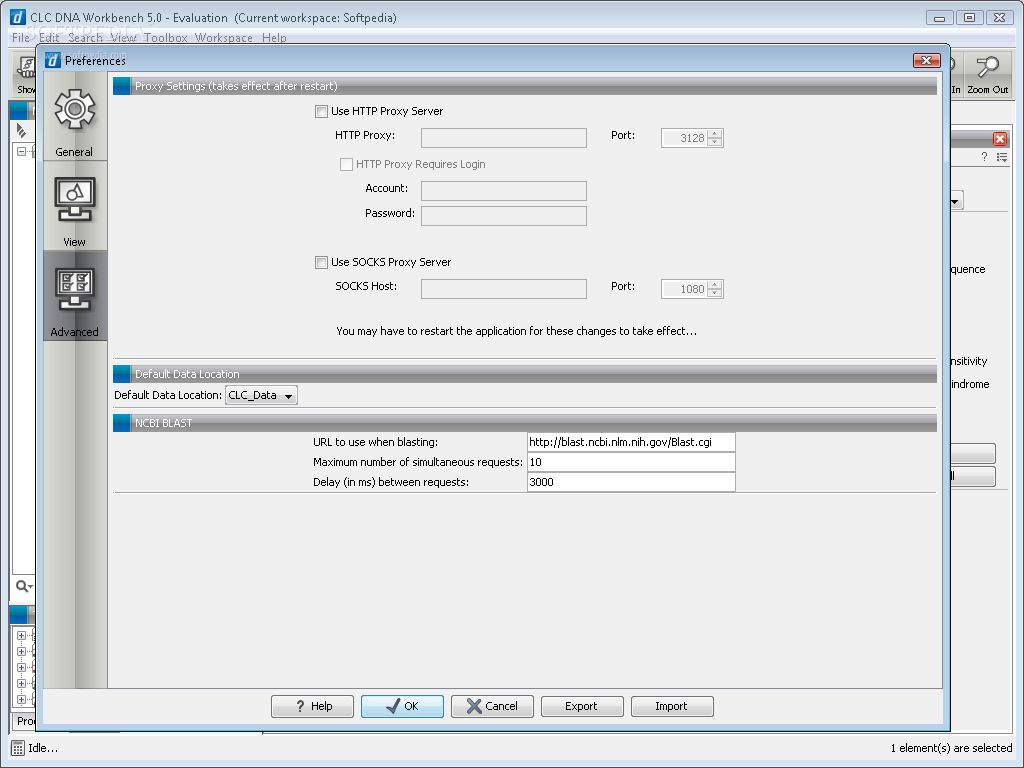Click the SOCKS port 1080 field
The height and width of the screenshot is (768, 1024).
684,289
